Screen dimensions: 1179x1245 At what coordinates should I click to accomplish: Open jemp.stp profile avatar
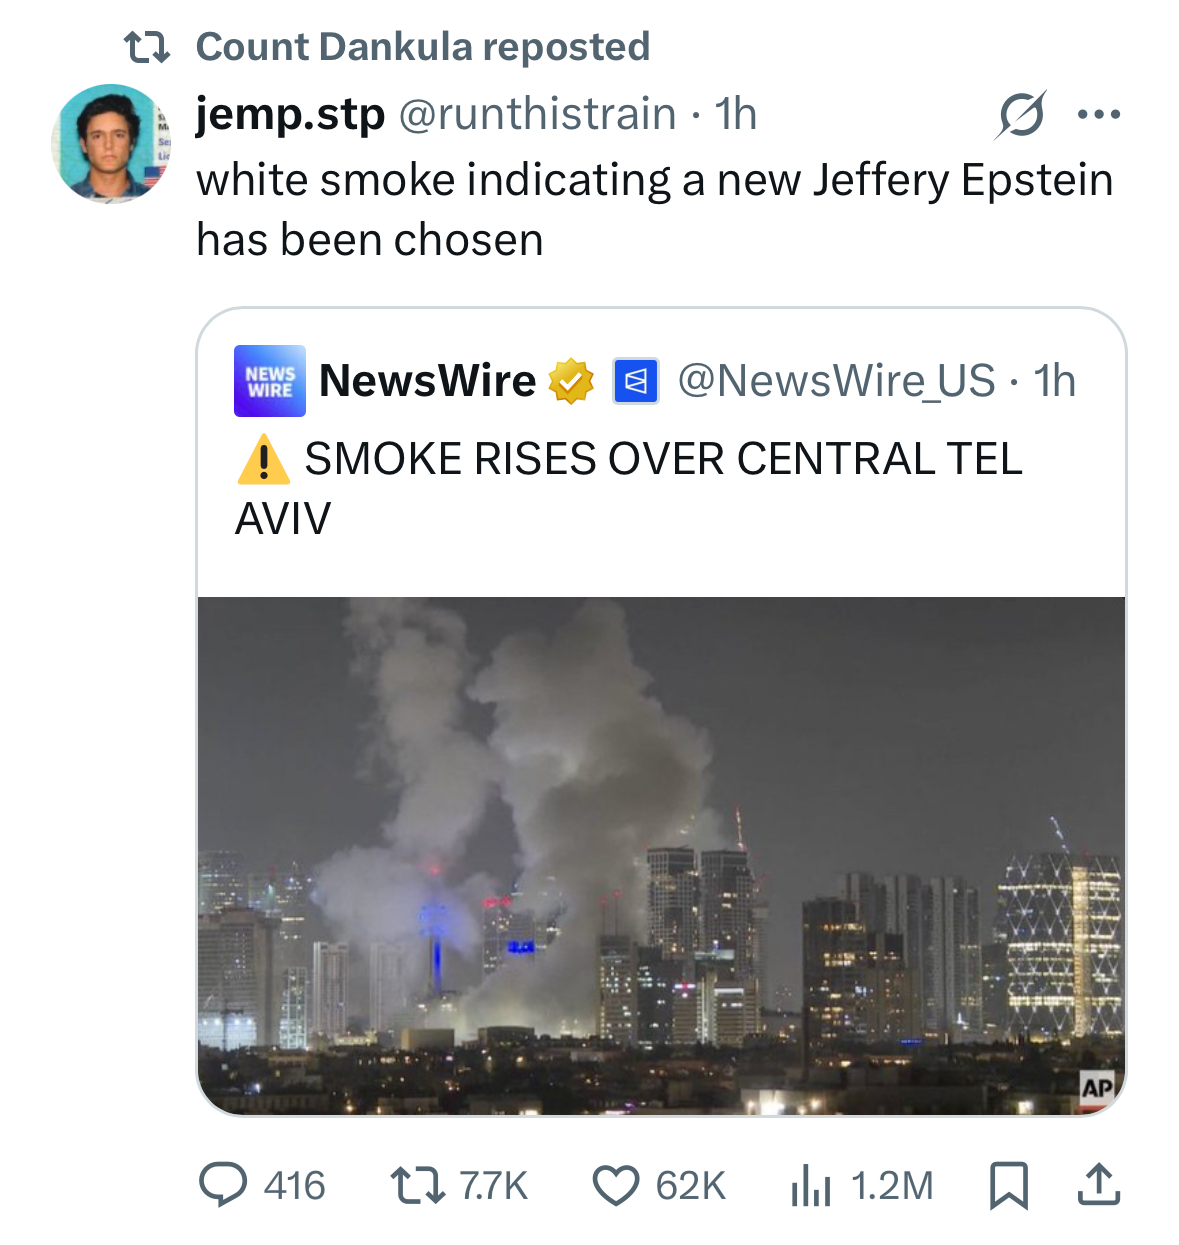coord(111,144)
